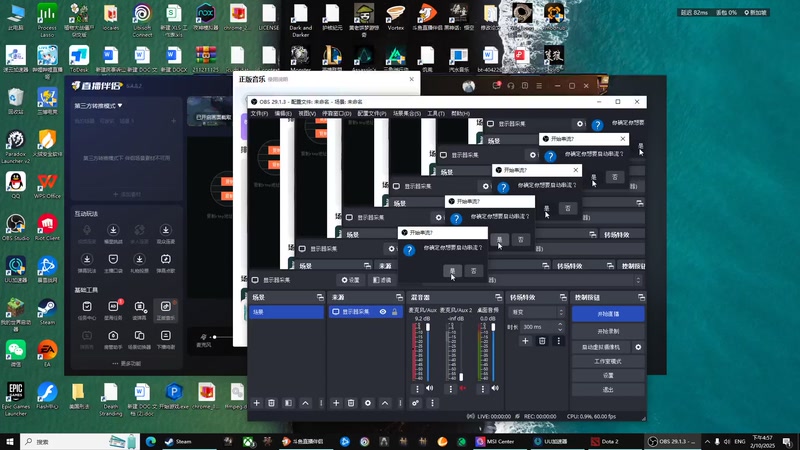Select WPS Office desktop icon
Image resolution: width=800 pixels, height=450 pixels.
tap(47, 186)
